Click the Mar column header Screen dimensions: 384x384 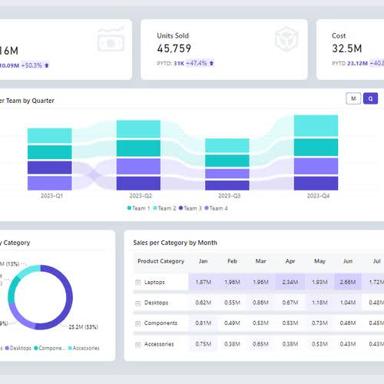[261, 261]
